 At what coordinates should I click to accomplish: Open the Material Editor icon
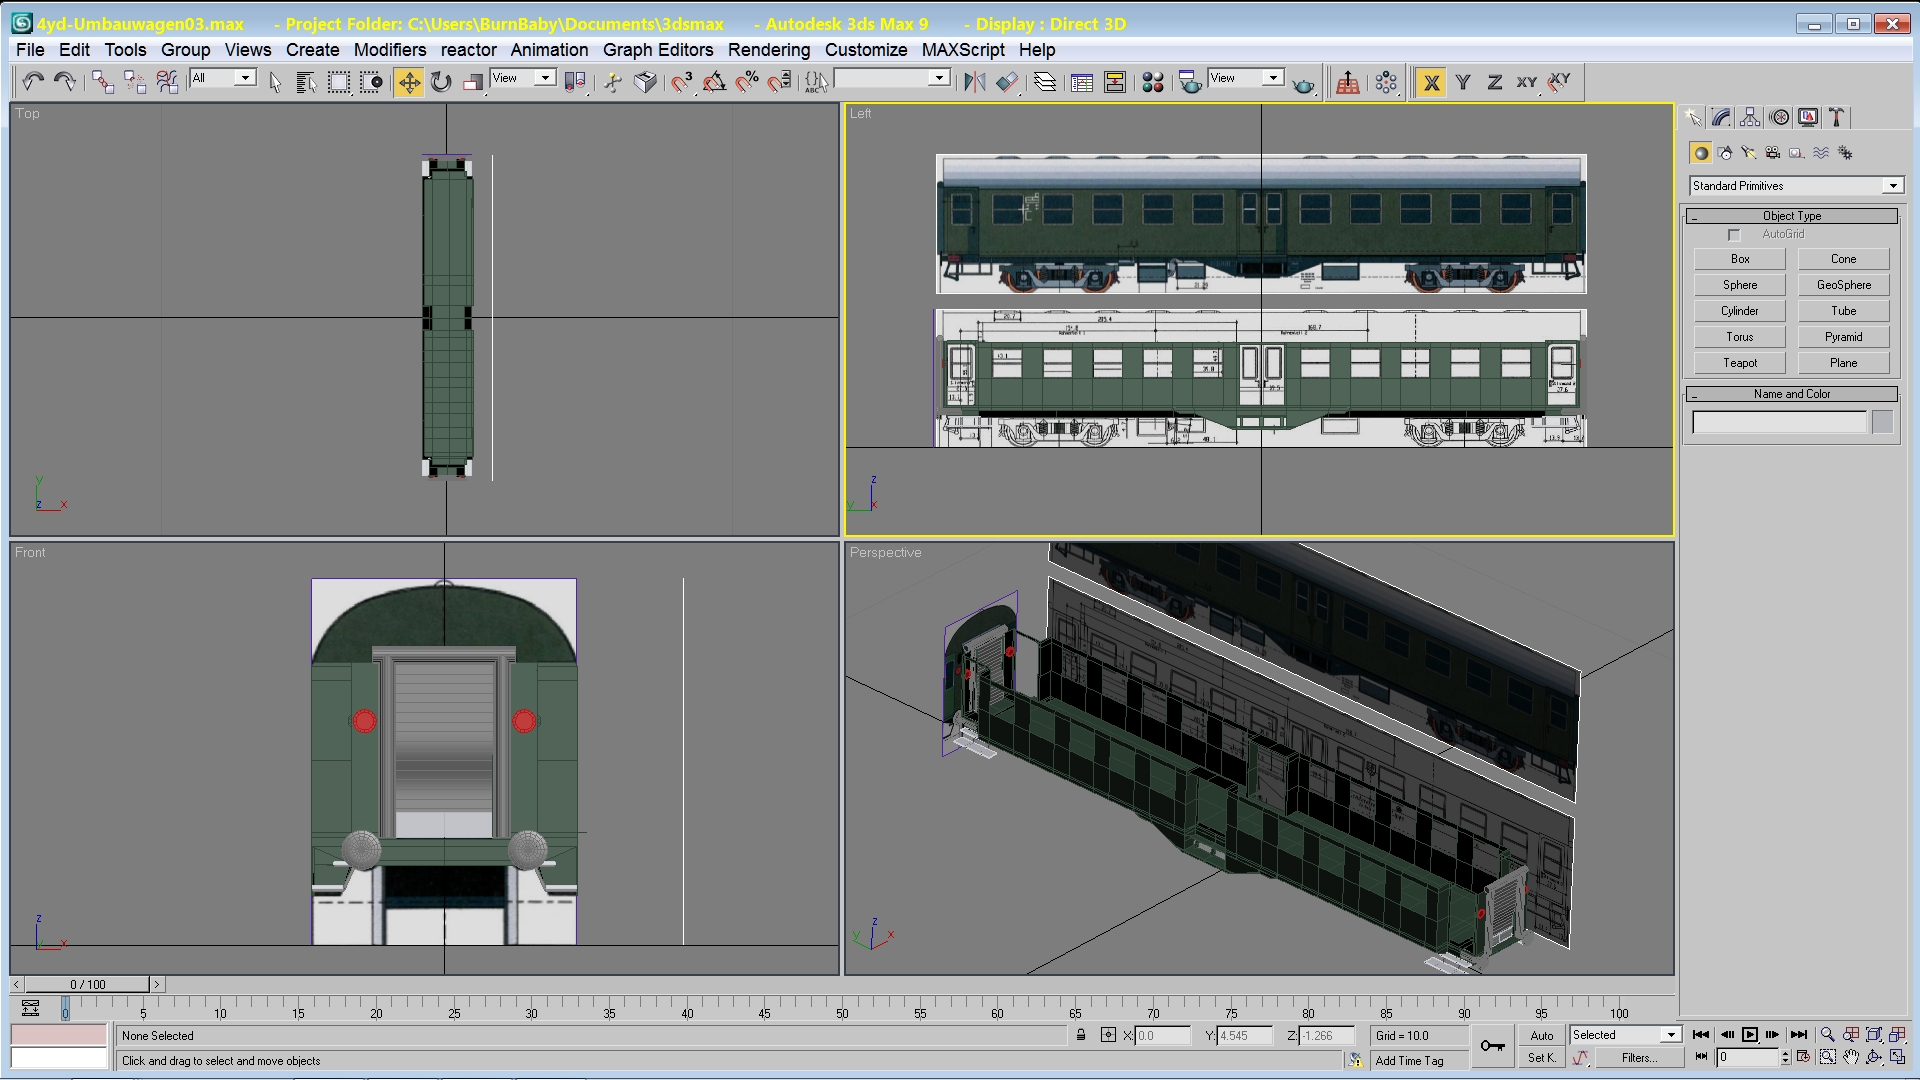pyautogui.click(x=1152, y=82)
